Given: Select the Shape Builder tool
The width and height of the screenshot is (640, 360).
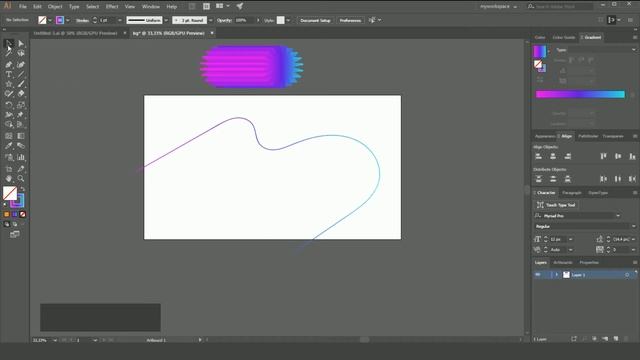Looking at the screenshot, I should click(x=9, y=124).
